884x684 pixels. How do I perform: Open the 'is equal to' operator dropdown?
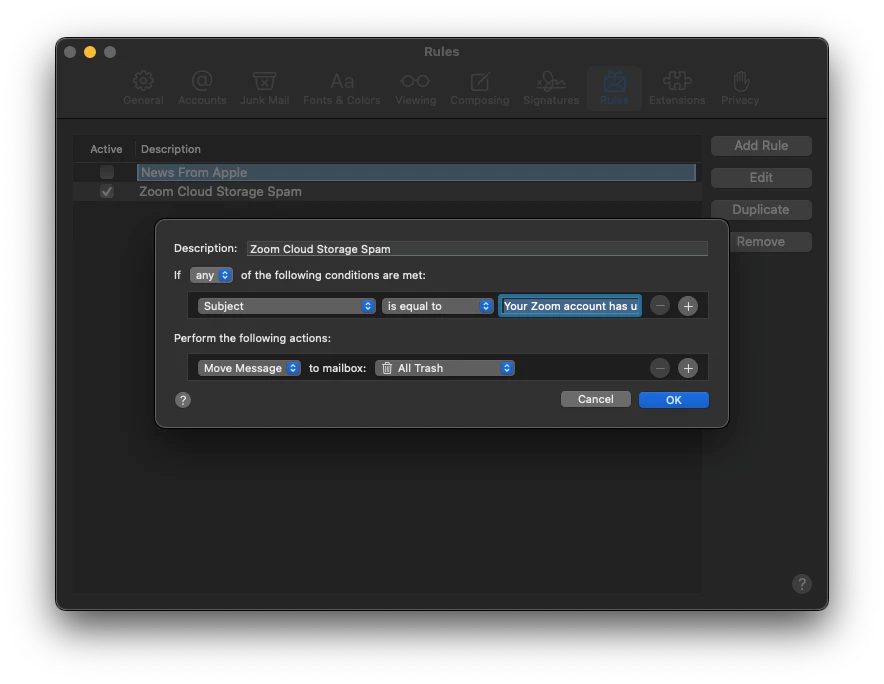[437, 306]
